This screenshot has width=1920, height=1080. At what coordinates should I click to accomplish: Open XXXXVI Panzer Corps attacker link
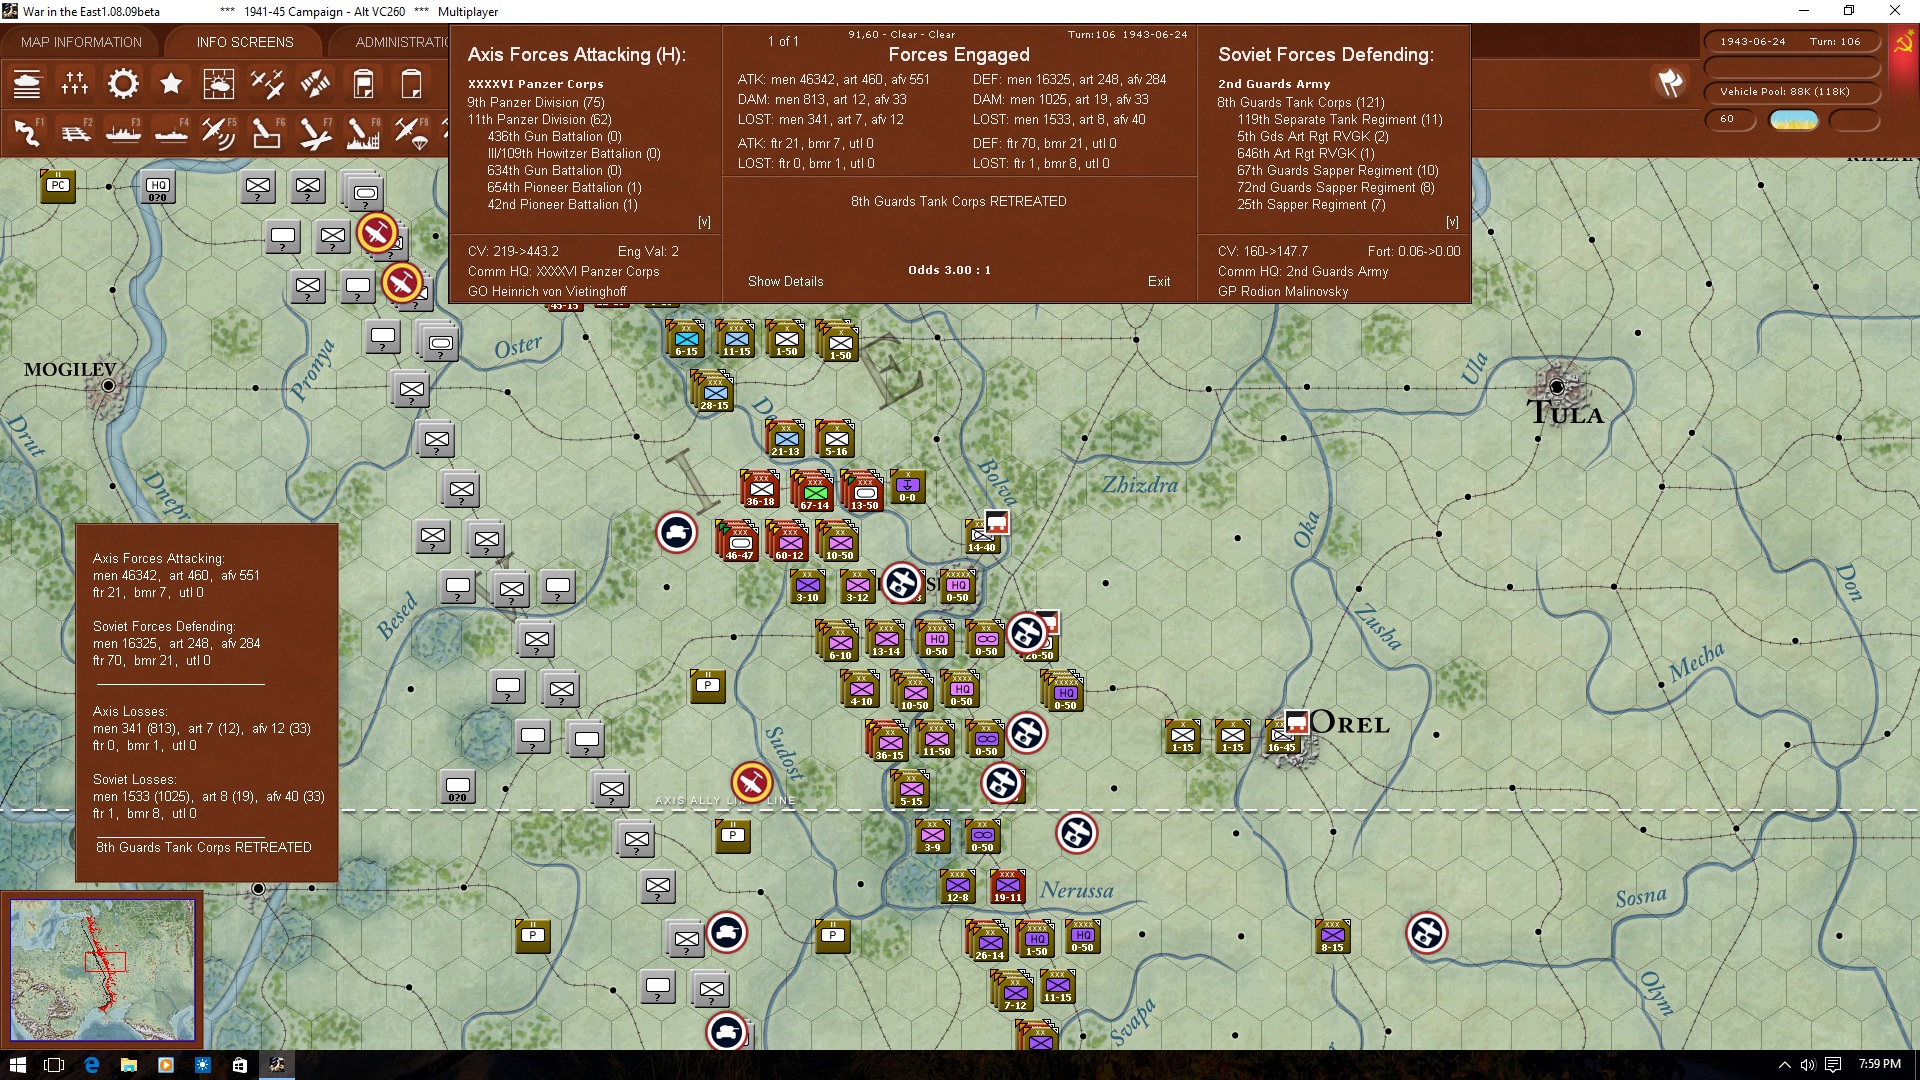click(536, 84)
